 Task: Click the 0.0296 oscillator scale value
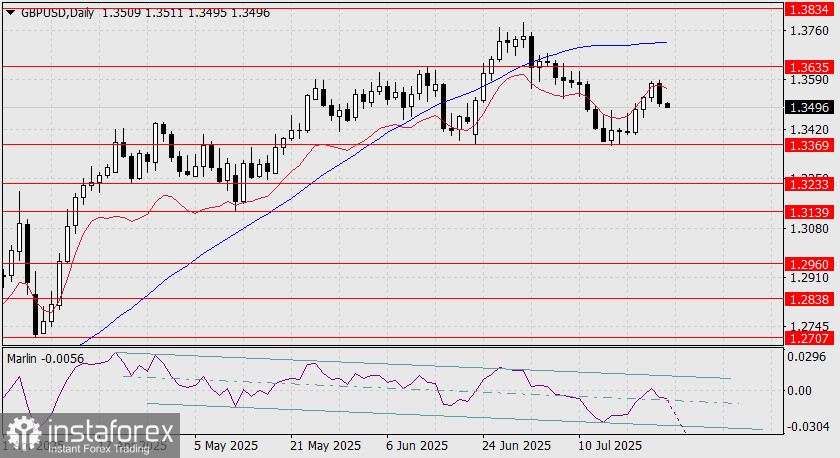[x=808, y=357]
